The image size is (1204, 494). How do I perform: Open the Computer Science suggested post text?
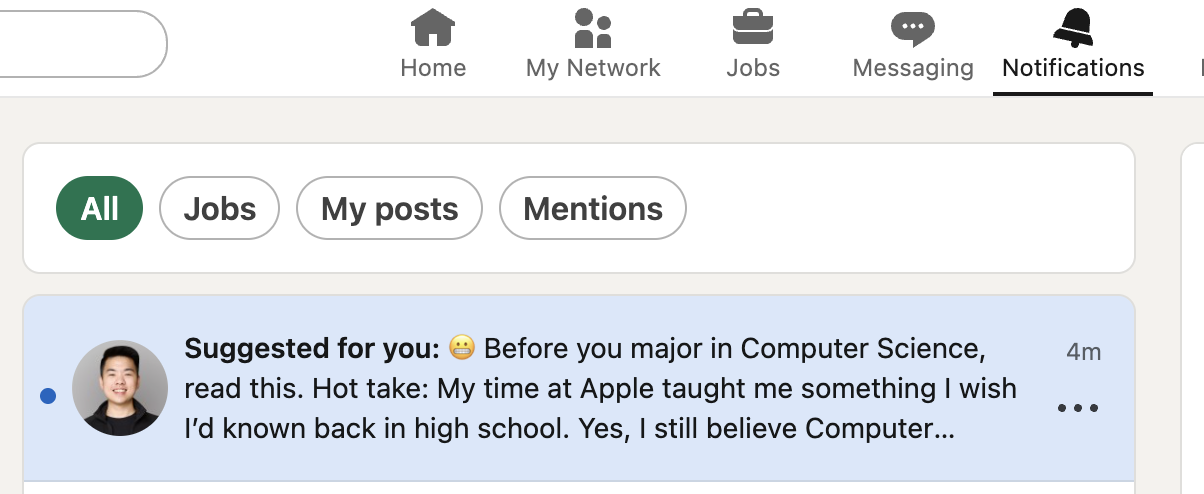600,389
